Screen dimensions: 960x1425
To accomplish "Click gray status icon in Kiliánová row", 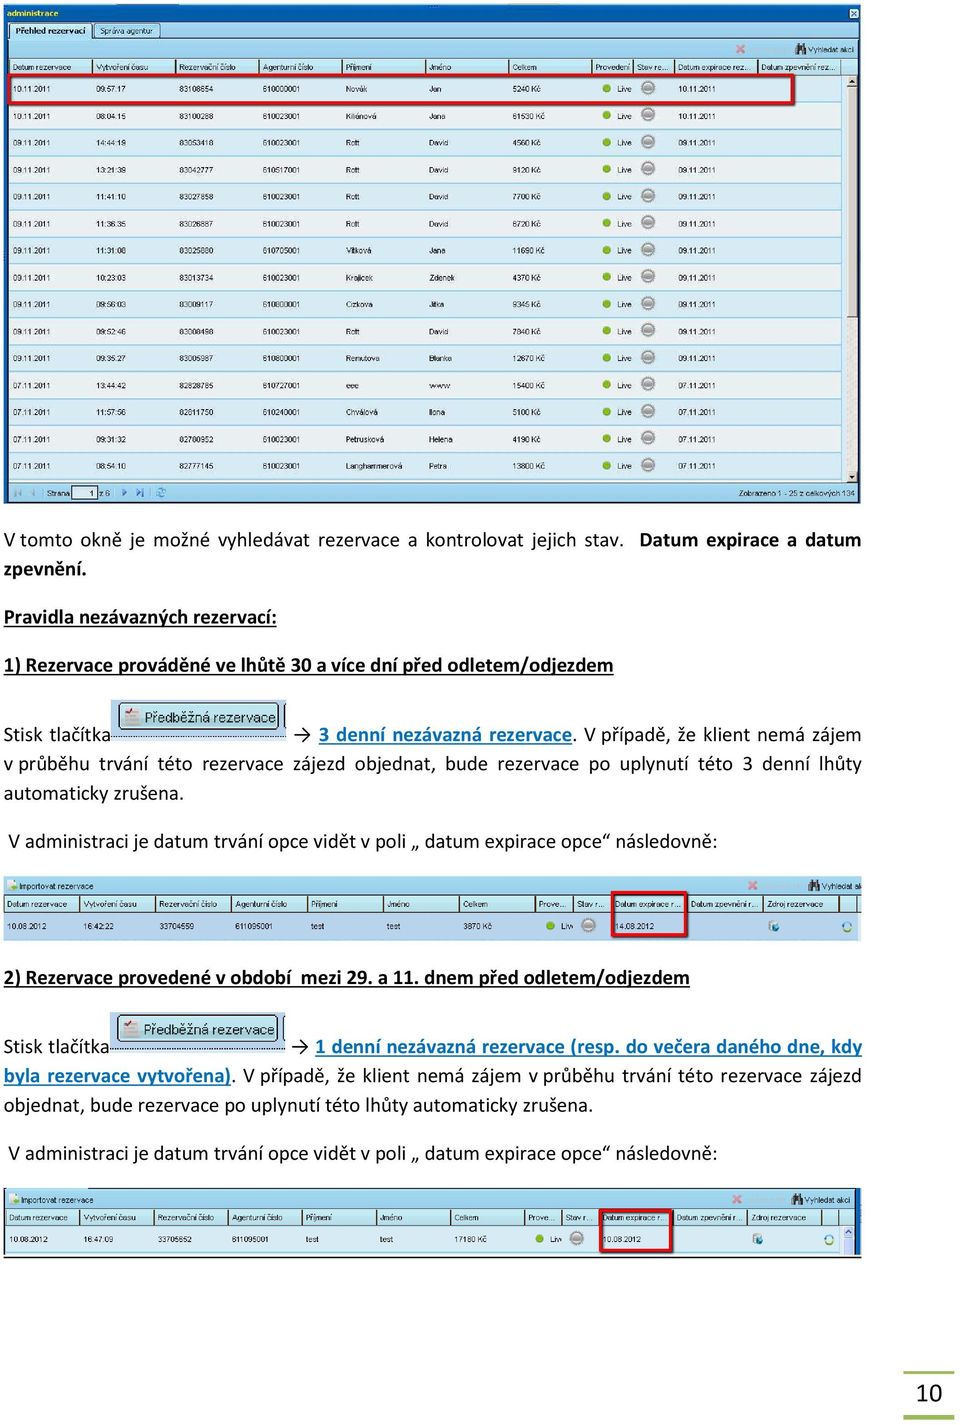I will [x=648, y=115].
